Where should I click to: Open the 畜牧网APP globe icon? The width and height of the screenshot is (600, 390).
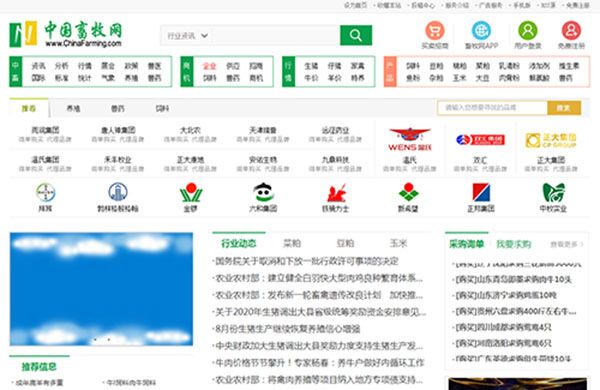pos(481,31)
